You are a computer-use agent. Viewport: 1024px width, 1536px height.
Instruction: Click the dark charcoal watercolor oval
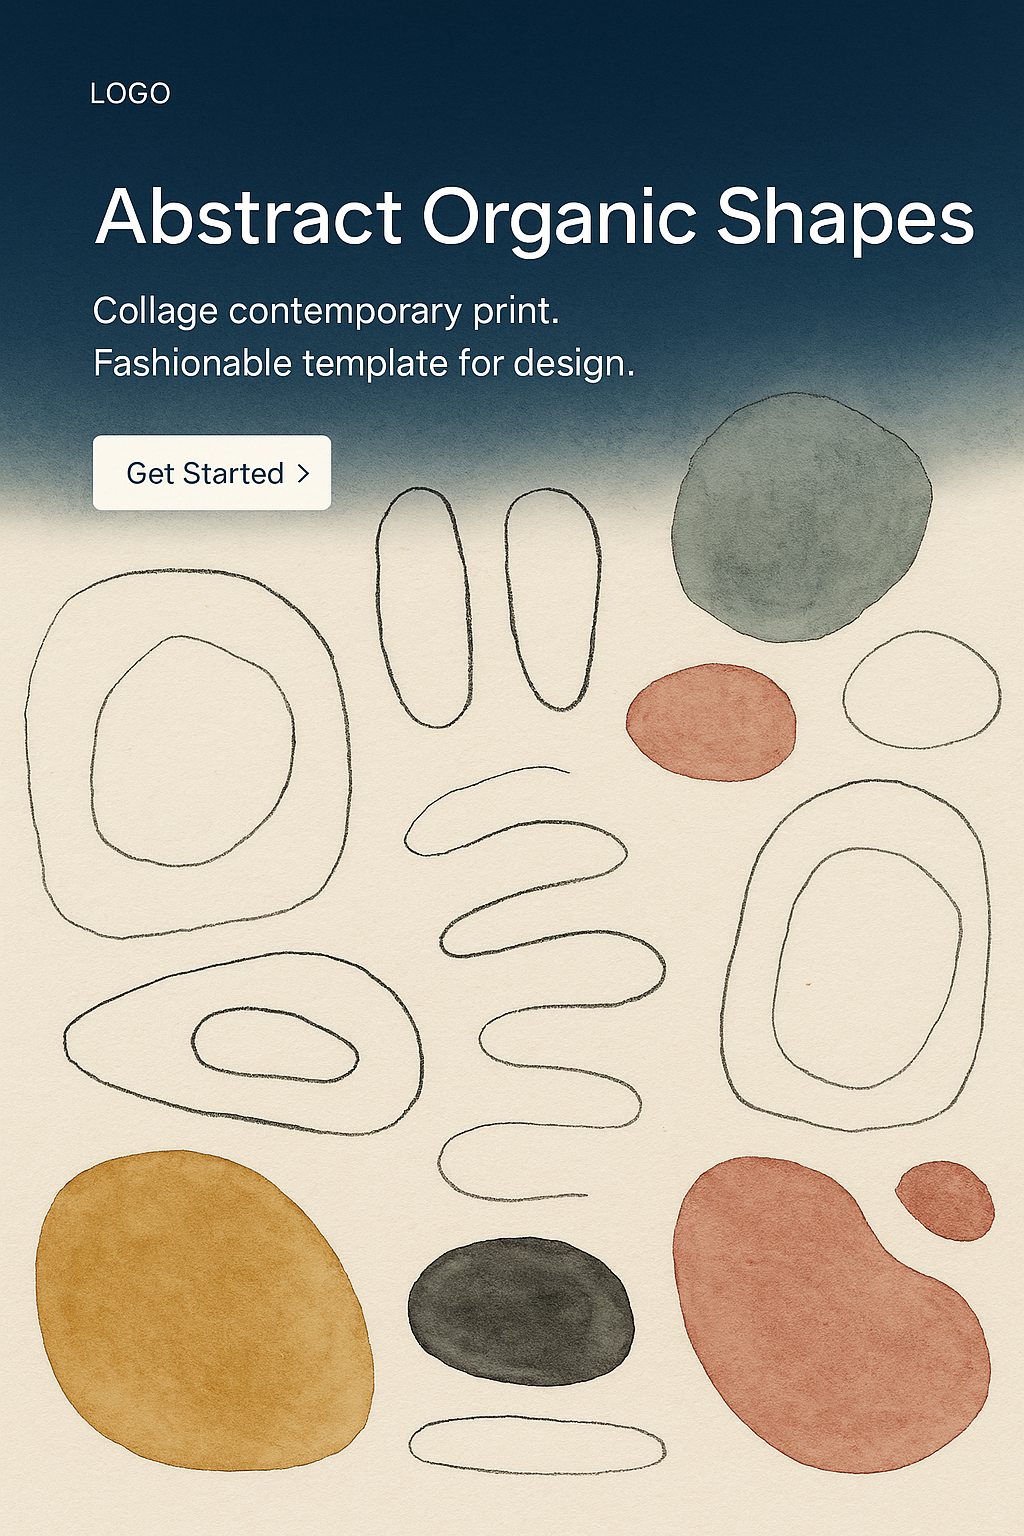(521, 1311)
